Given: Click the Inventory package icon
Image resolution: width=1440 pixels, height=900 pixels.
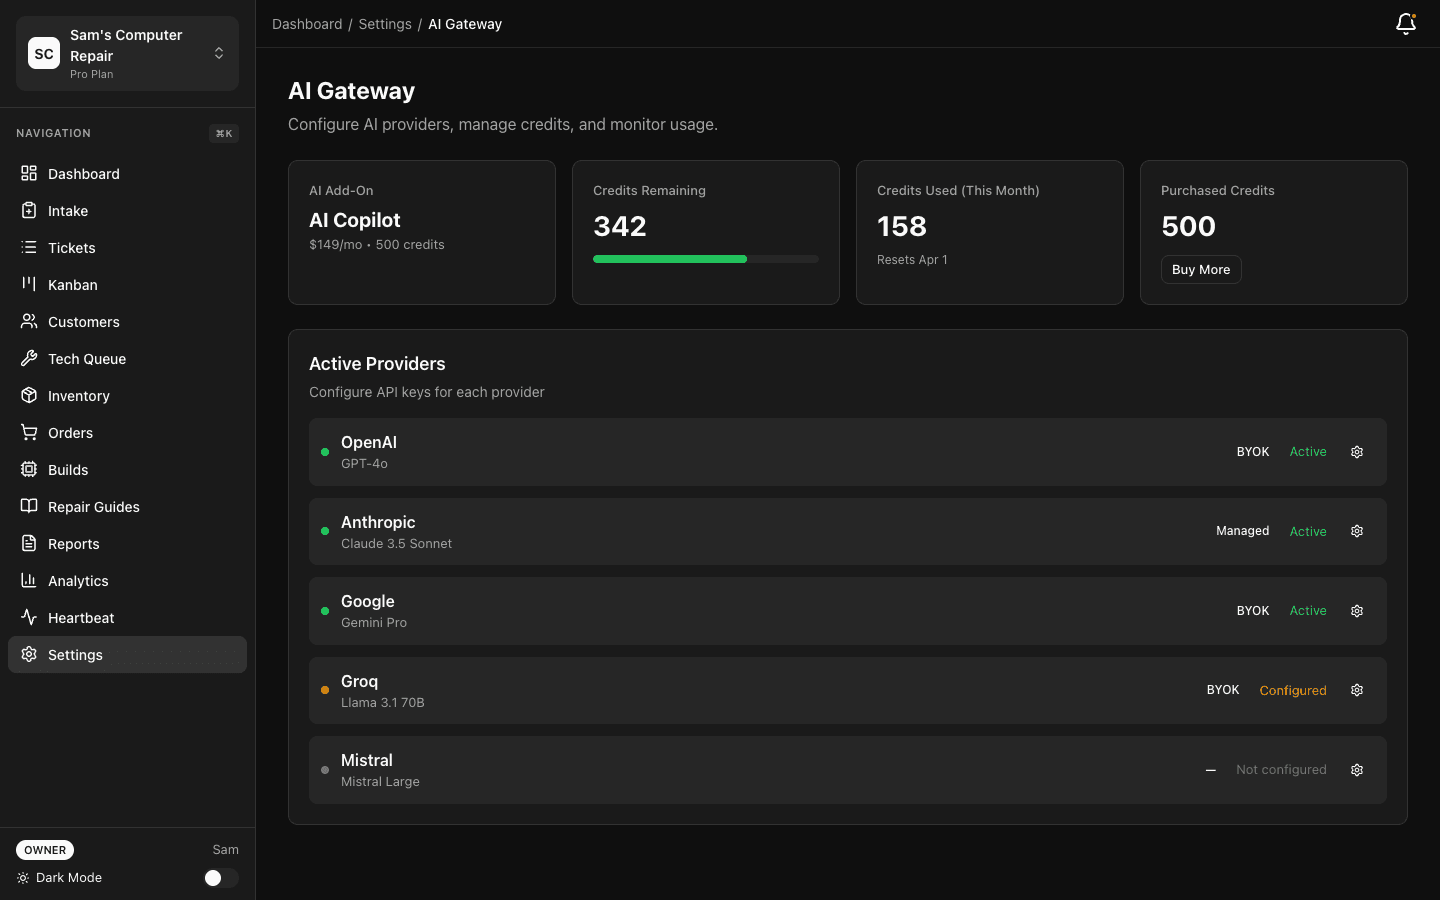Looking at the screenshot, I should tap(30, 395).
